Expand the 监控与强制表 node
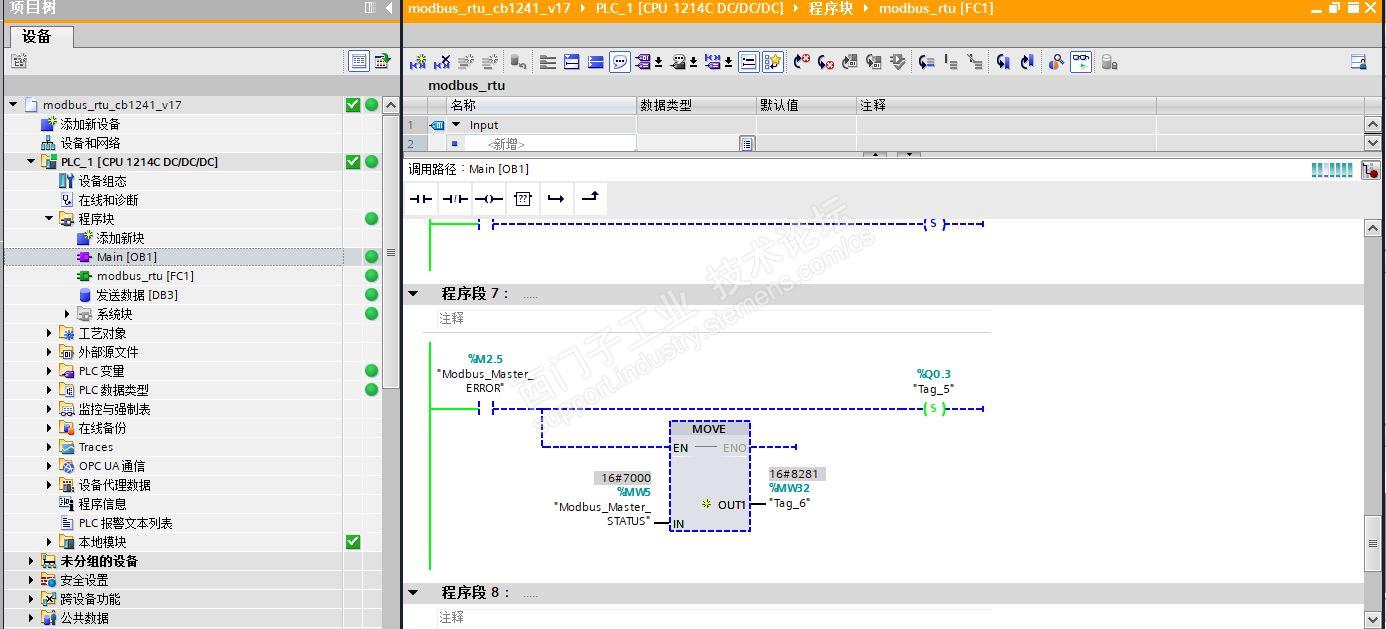The image size is (1386, 629). pyautogui.click(x=49, y=409)
